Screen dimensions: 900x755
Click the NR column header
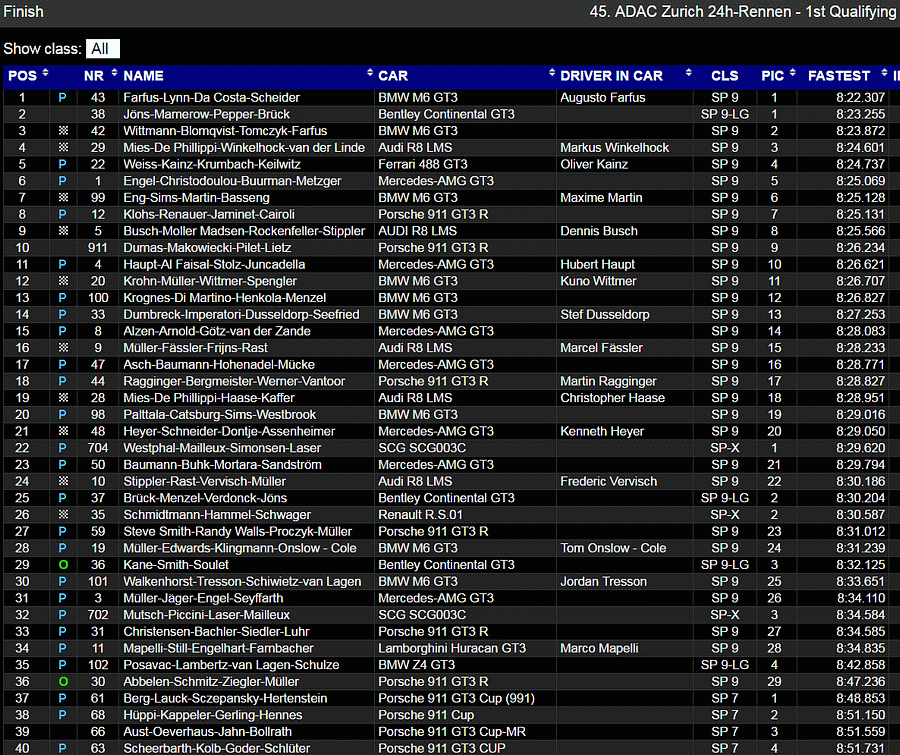click(94, 76)
